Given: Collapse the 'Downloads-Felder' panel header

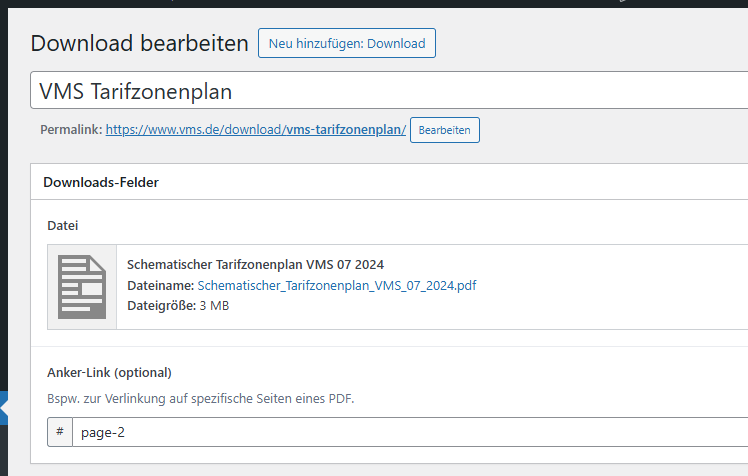Looking at the screenshot, I should [x=390, y=182].
